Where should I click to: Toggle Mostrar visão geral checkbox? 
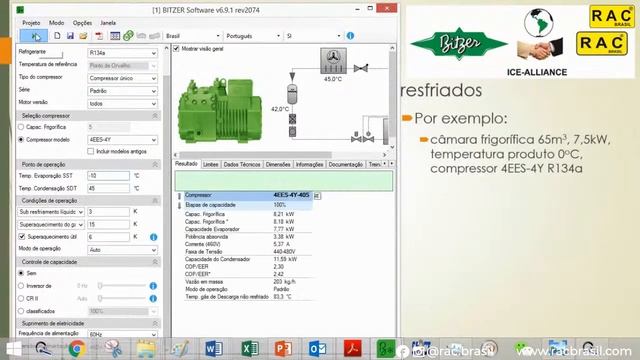pos(176,49)
